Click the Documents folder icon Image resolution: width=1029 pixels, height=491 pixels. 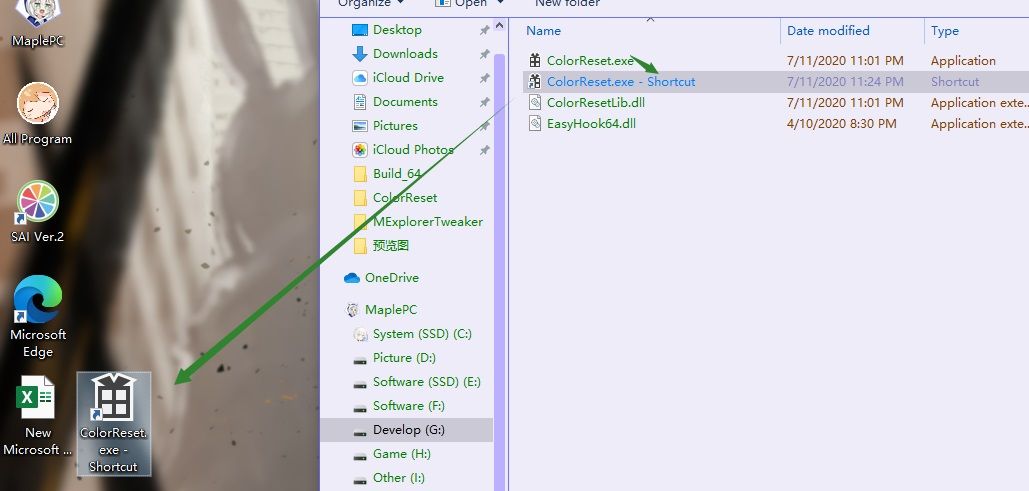tap(360, 102)
